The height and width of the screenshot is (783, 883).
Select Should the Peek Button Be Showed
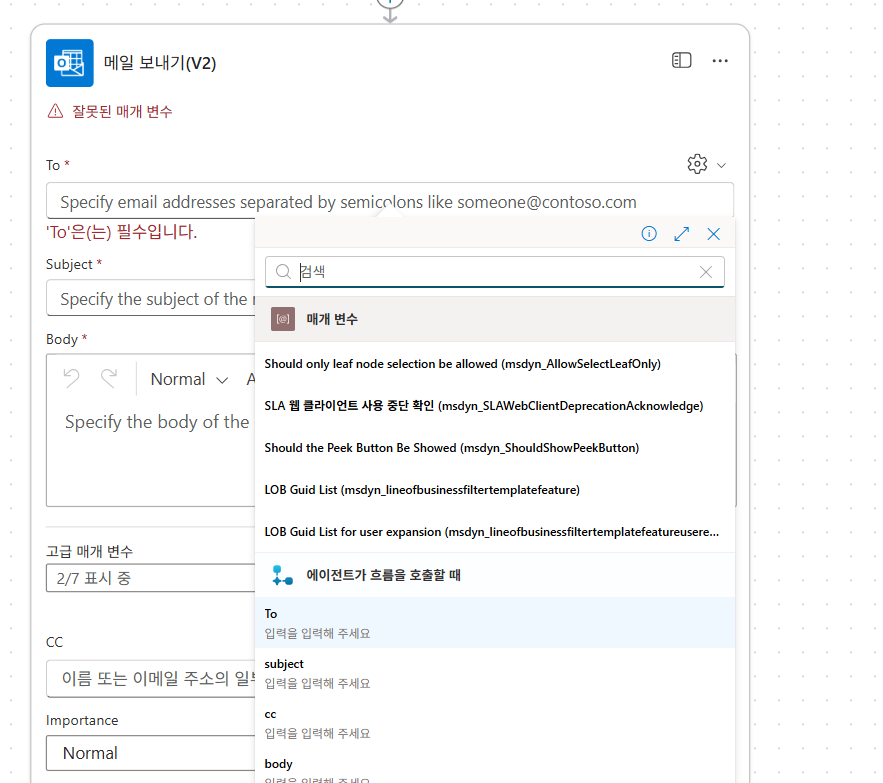coord(495,448)
